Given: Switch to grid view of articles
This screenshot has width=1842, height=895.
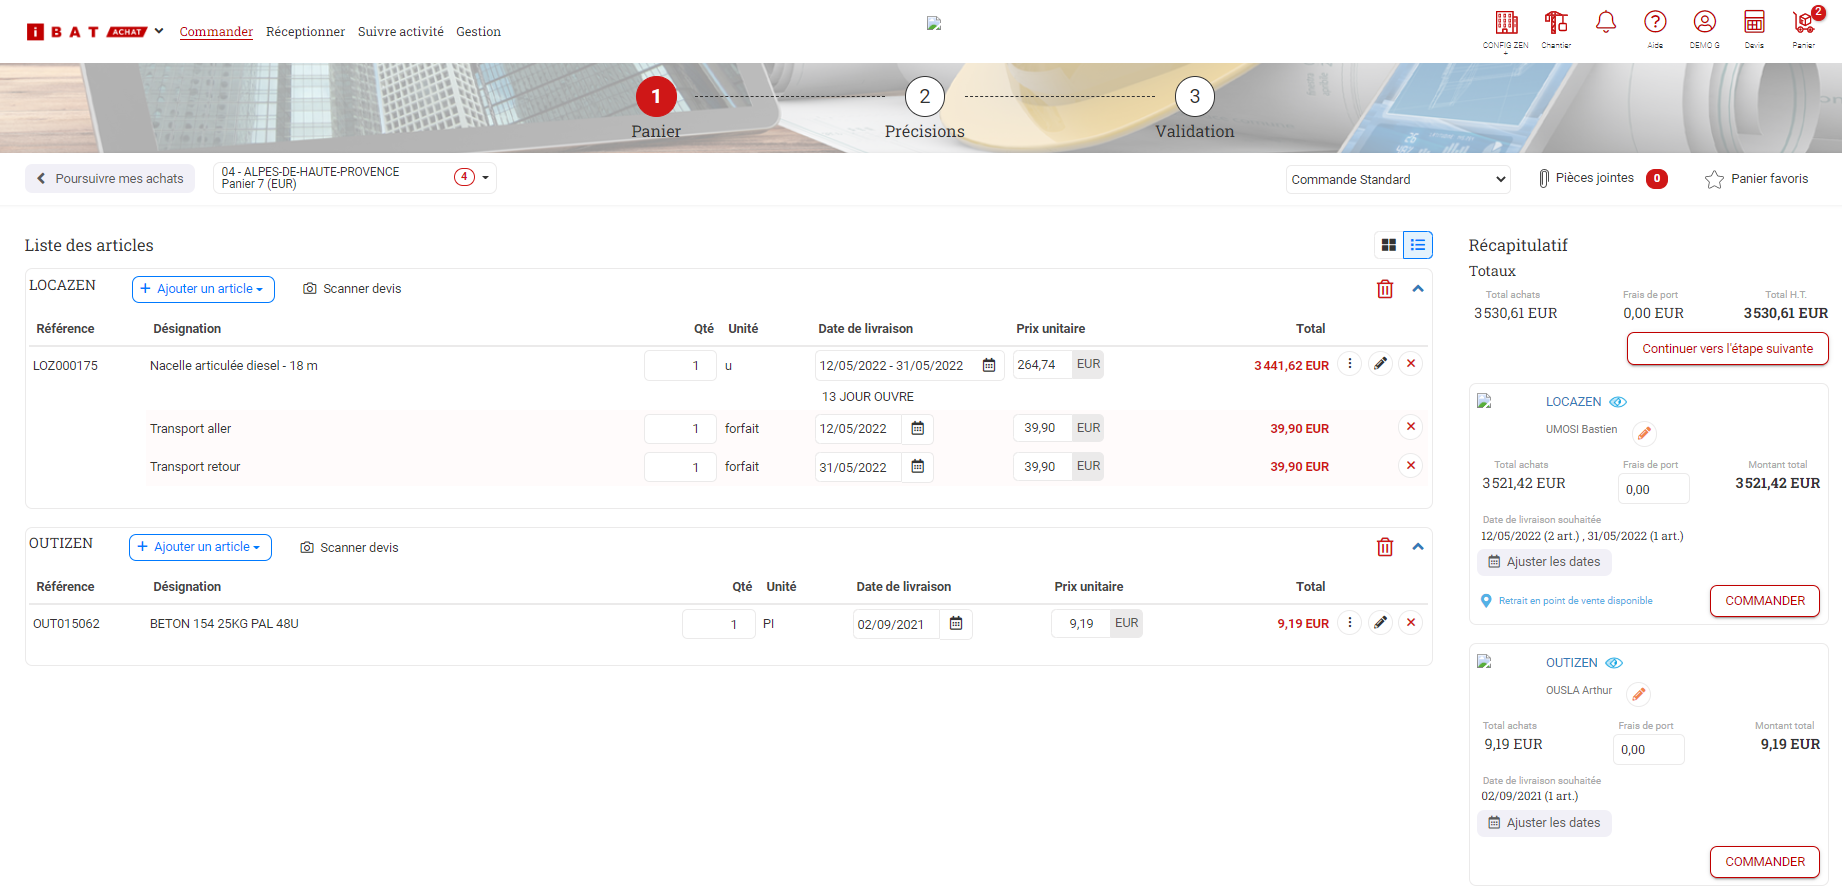Looking at the screenshot, I should coord(1389,245).
